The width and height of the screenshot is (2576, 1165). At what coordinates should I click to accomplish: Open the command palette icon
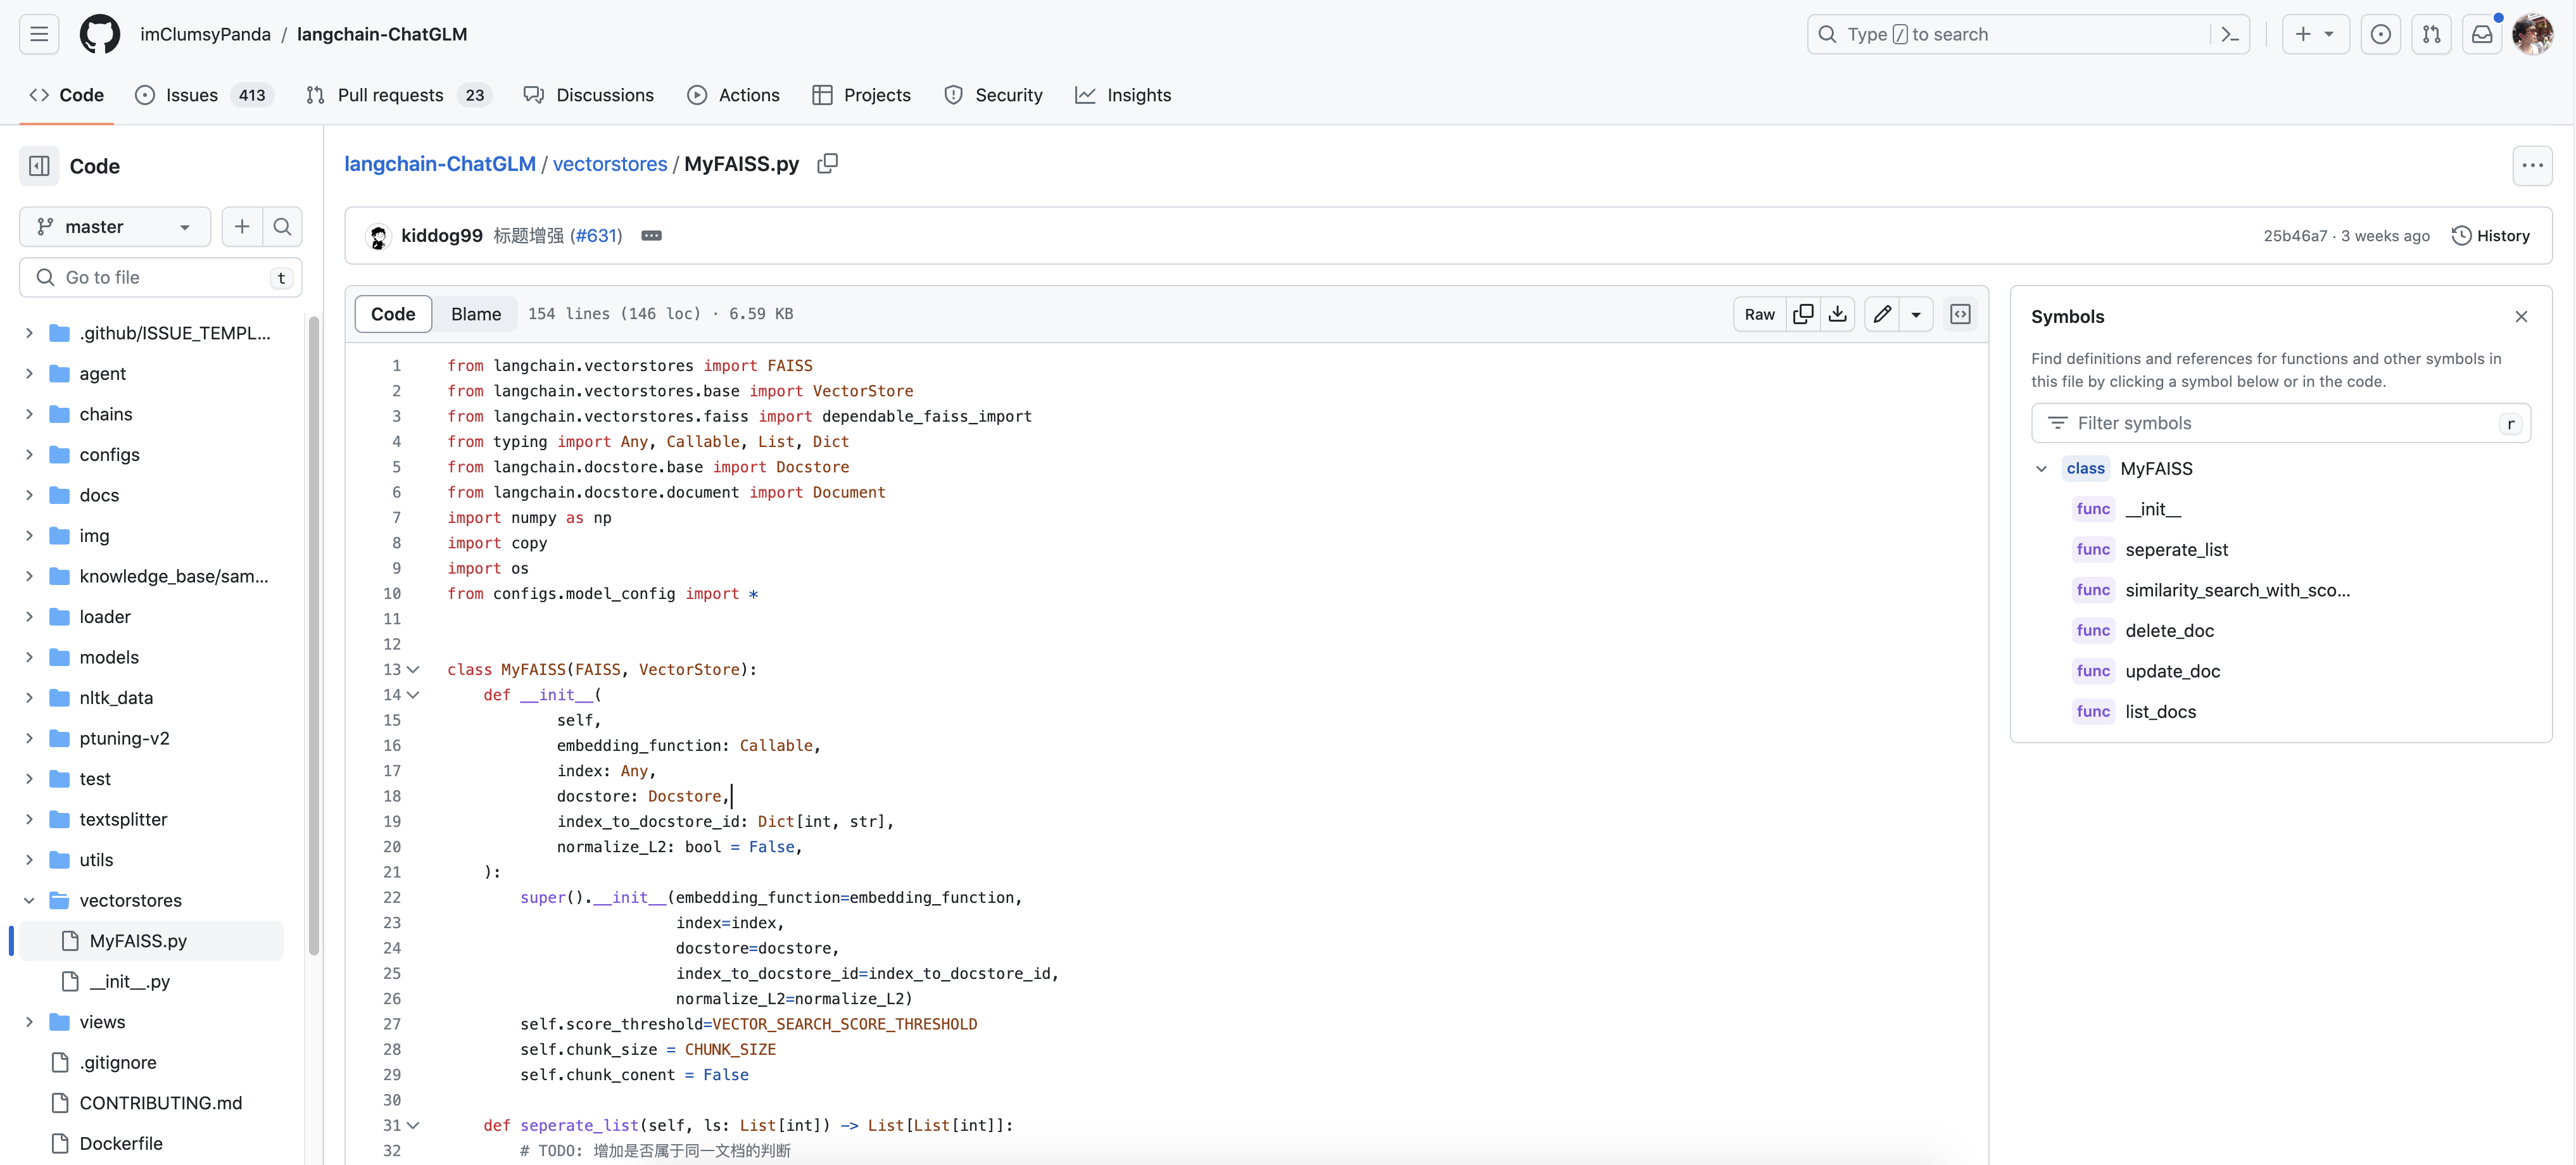(2230, 34)
